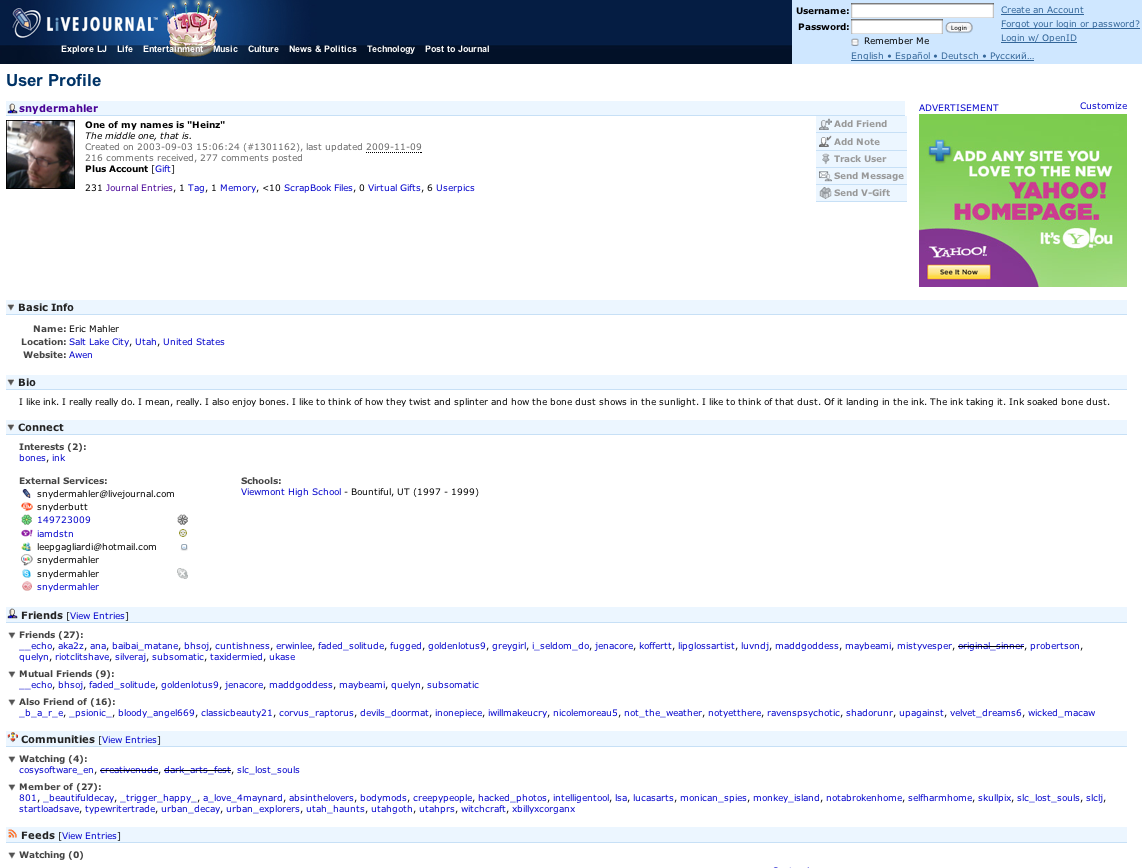Focus the Username input field
Viewport: 1142px width, 868px height.
tap(922, 10)
